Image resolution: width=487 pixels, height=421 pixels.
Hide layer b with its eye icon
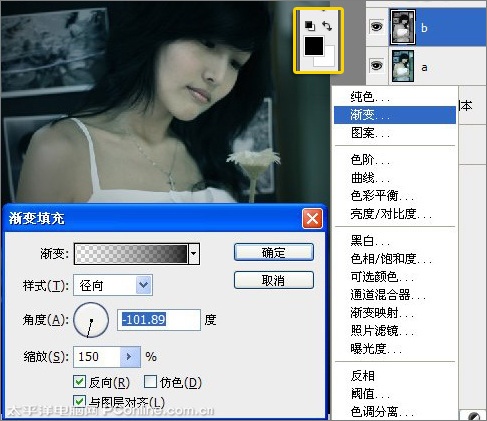coord(377,27)
